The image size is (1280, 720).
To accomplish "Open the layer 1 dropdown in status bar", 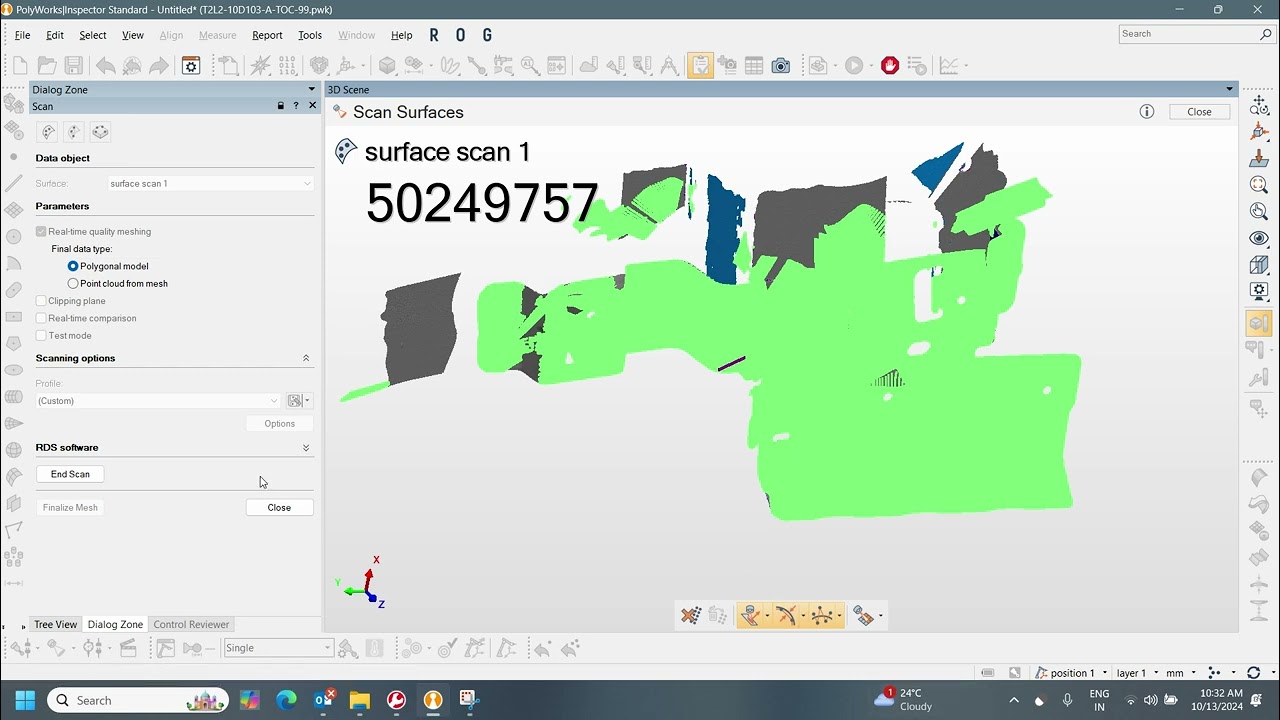I will click(x=1137, y=673).
